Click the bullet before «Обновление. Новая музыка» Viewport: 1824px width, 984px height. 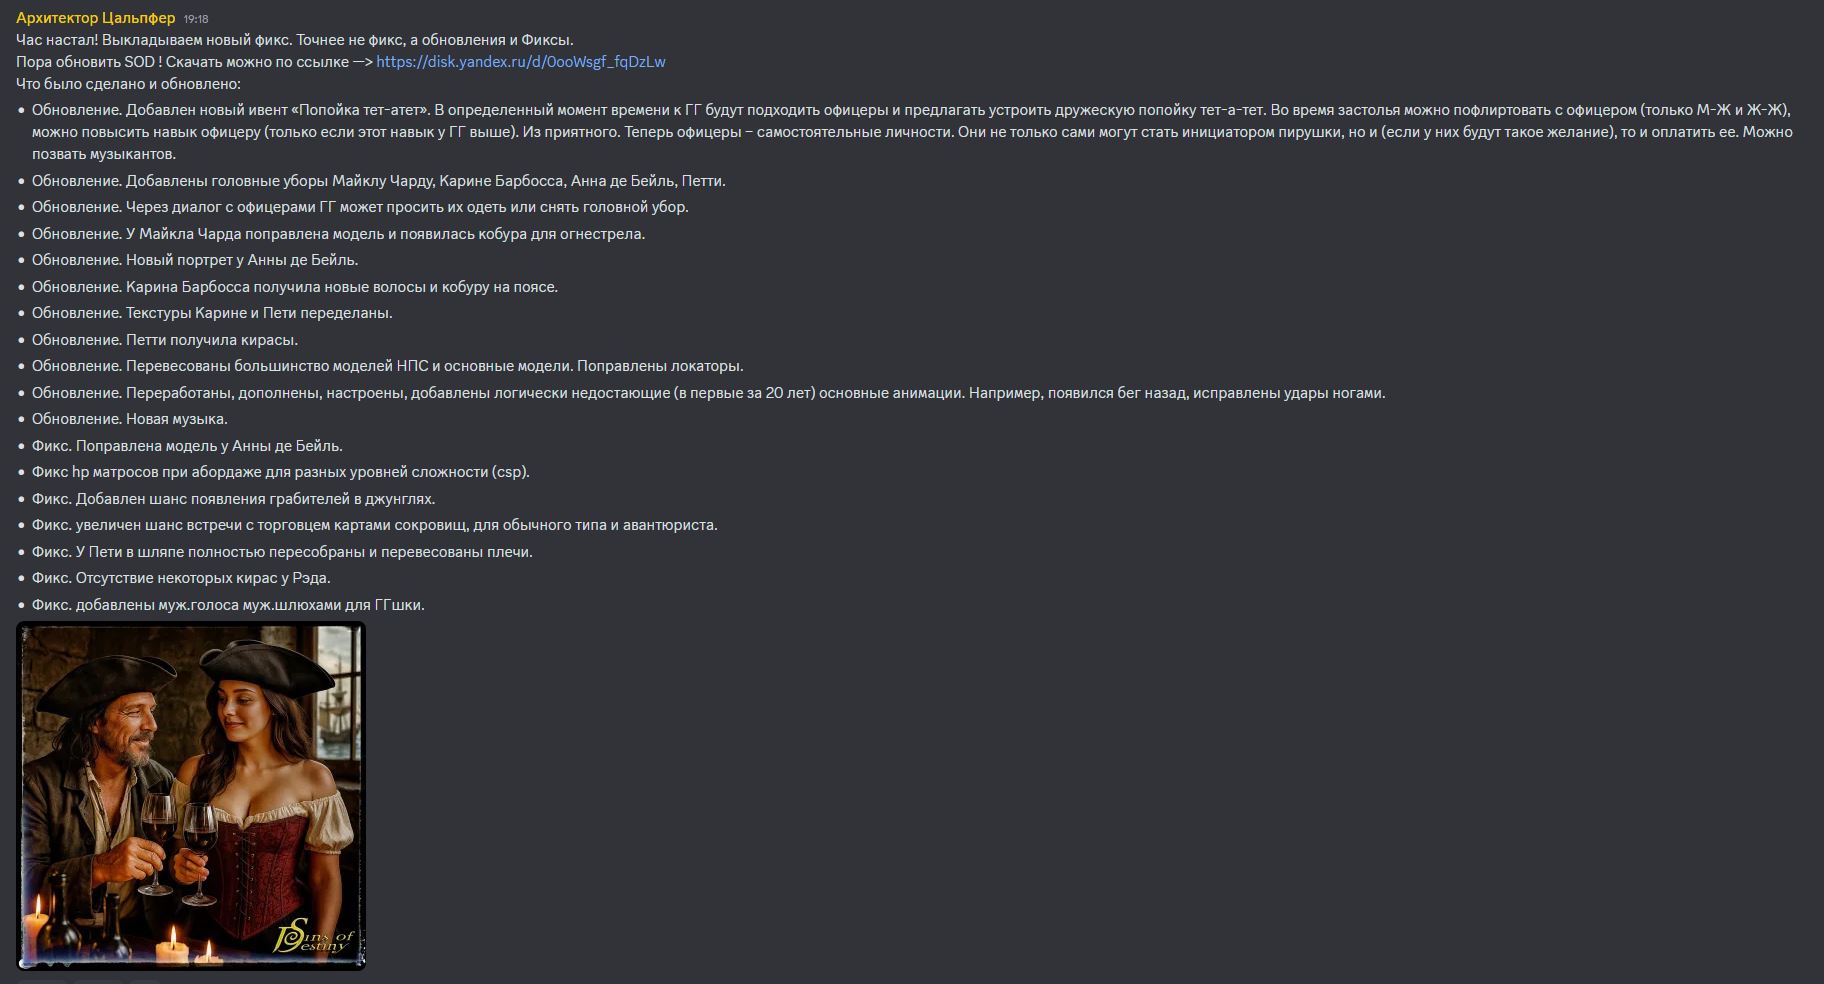point(21,420)
